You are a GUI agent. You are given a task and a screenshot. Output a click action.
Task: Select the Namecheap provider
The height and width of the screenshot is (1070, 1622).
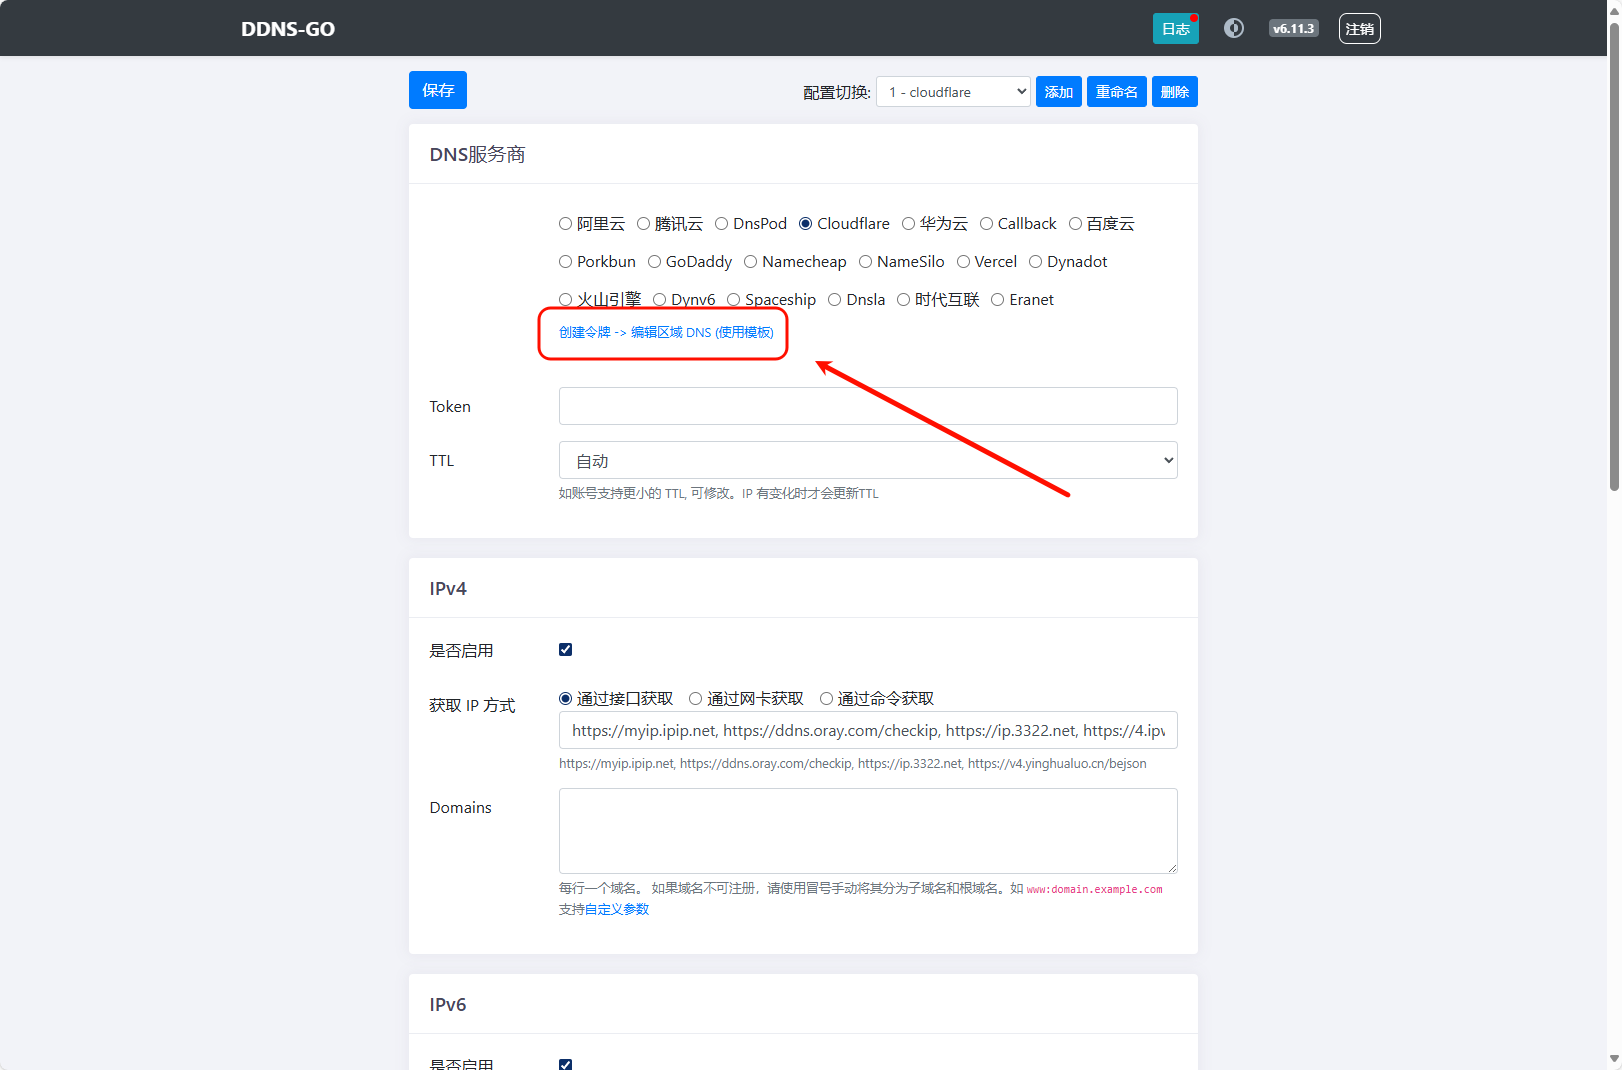[x=751, y=262]
